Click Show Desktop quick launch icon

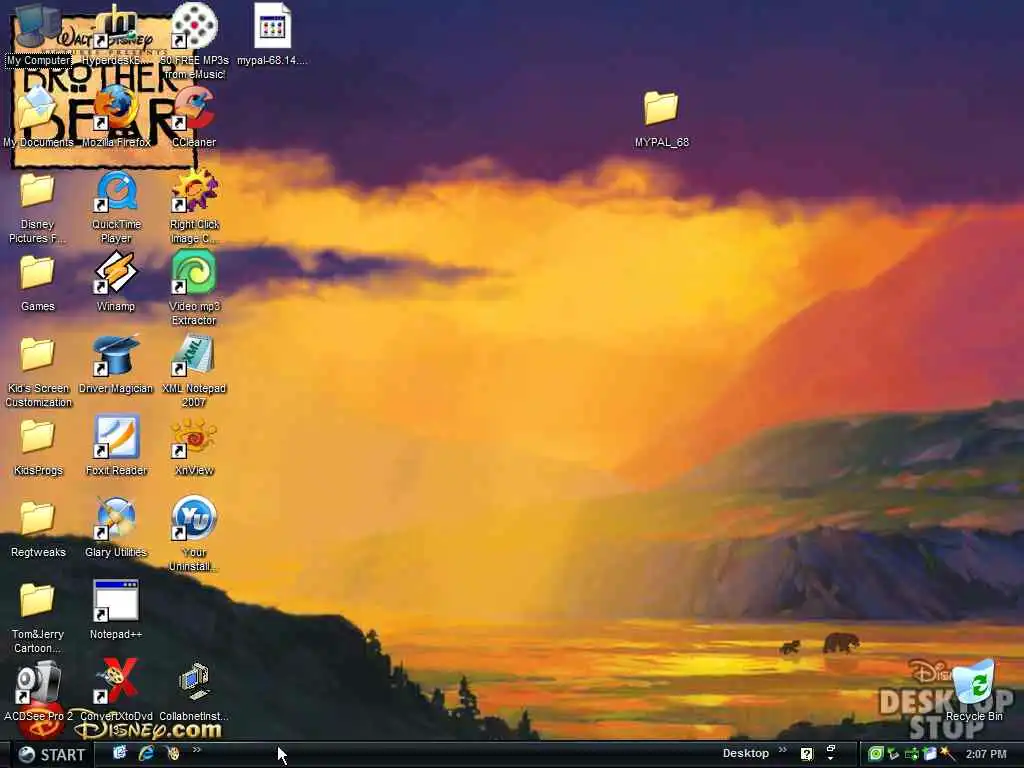pyautogui.click(x=120, y=753)
